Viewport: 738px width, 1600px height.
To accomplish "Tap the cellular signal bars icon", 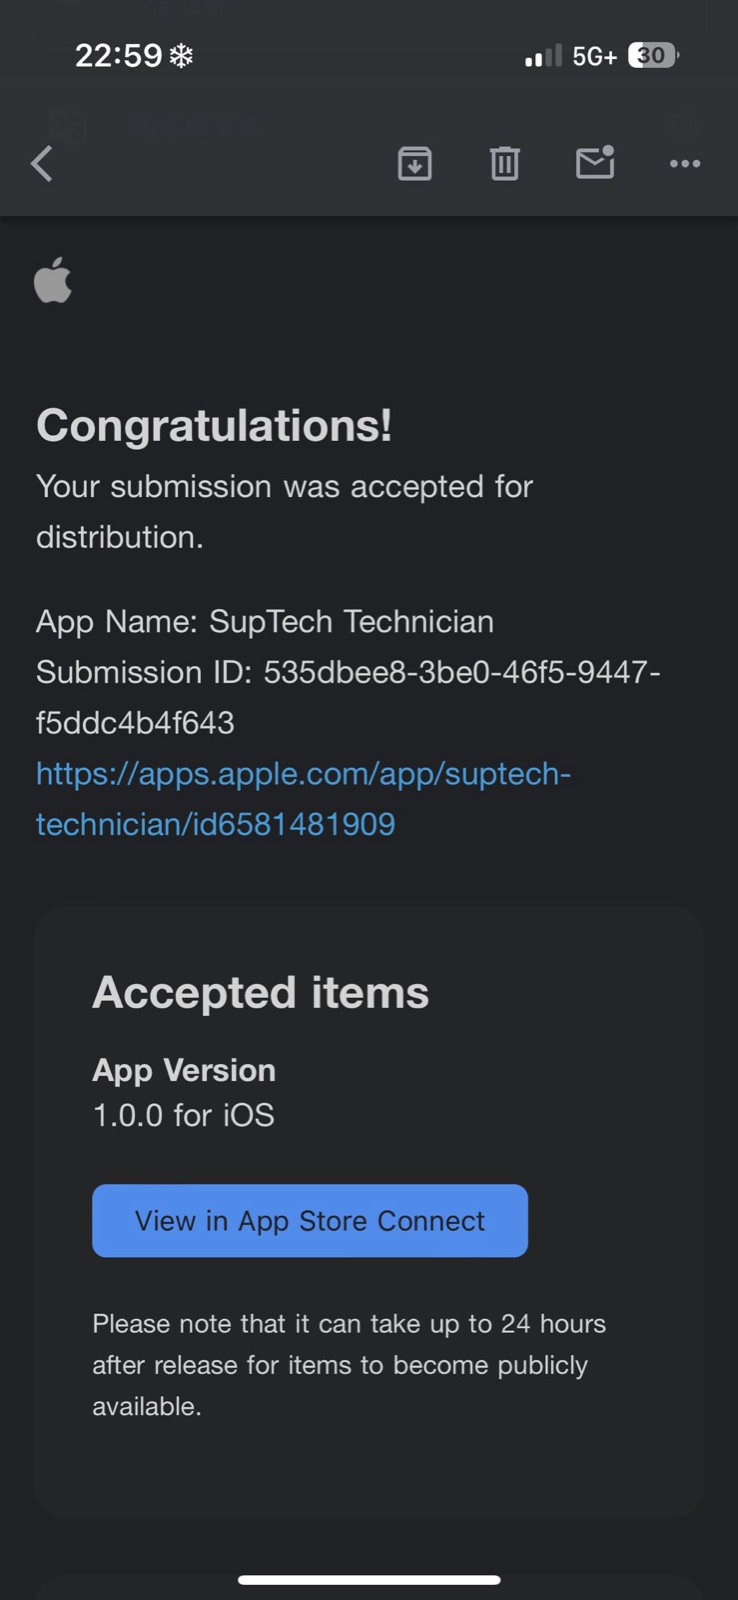I will (x=543, y=57).
